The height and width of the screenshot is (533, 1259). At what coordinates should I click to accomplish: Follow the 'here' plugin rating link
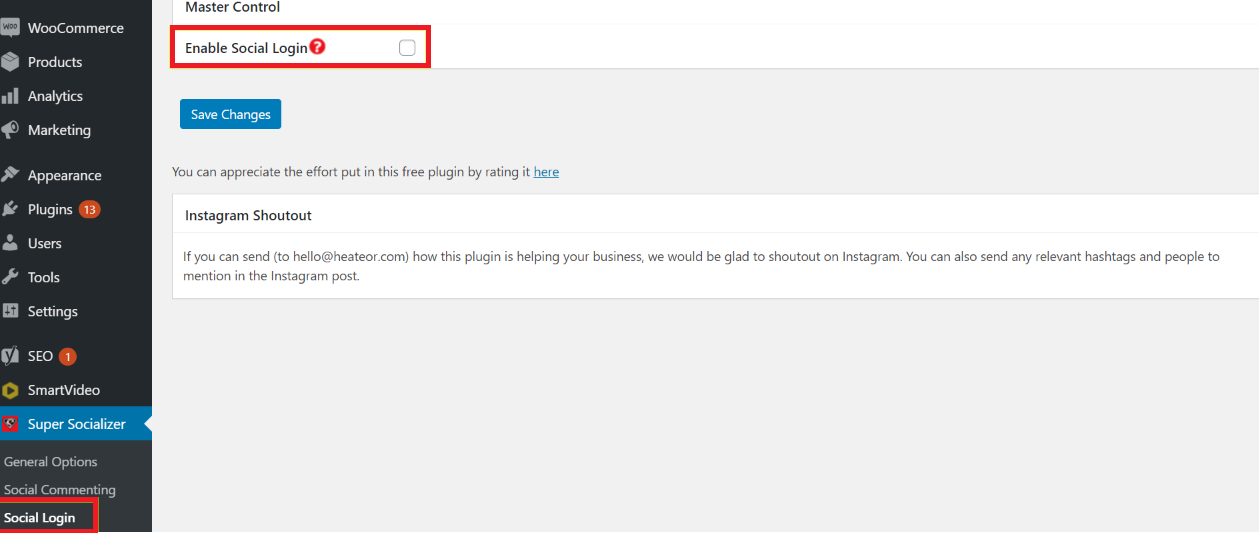point(546,172)
